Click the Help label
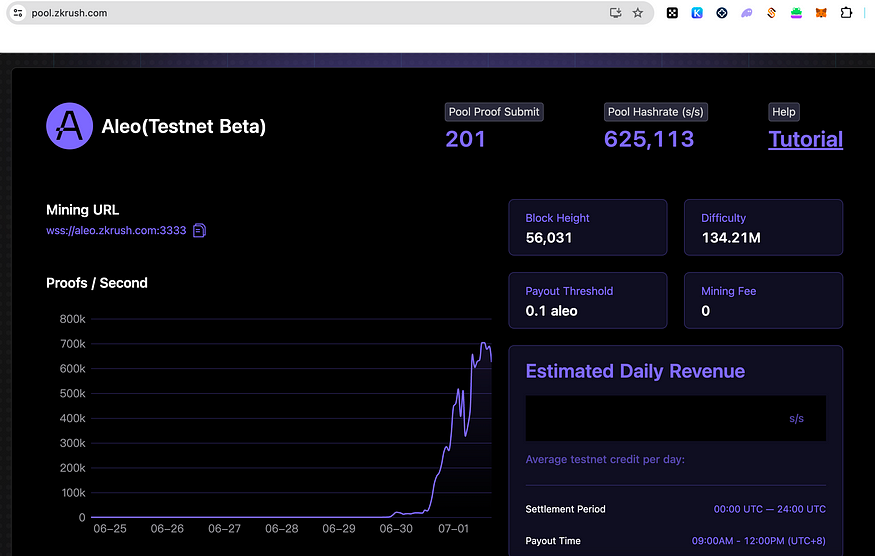Viewport: 875px width, 556px height. click(x=783, y=112)
